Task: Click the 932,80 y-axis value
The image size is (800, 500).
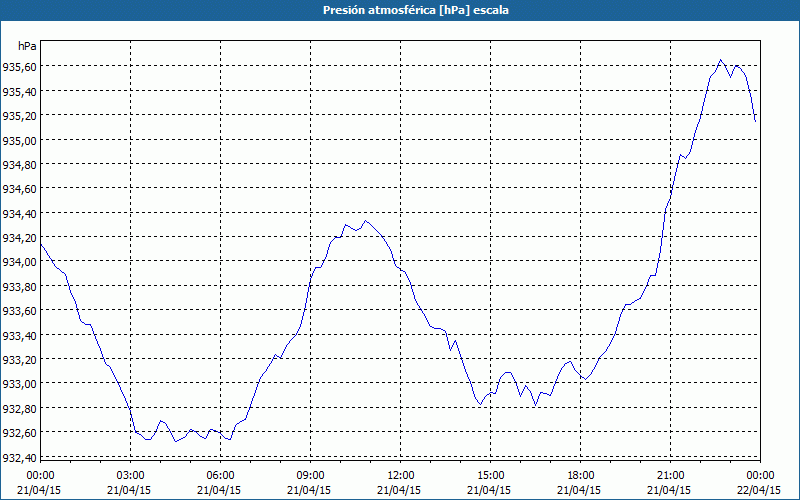Action: pos(19,409)
